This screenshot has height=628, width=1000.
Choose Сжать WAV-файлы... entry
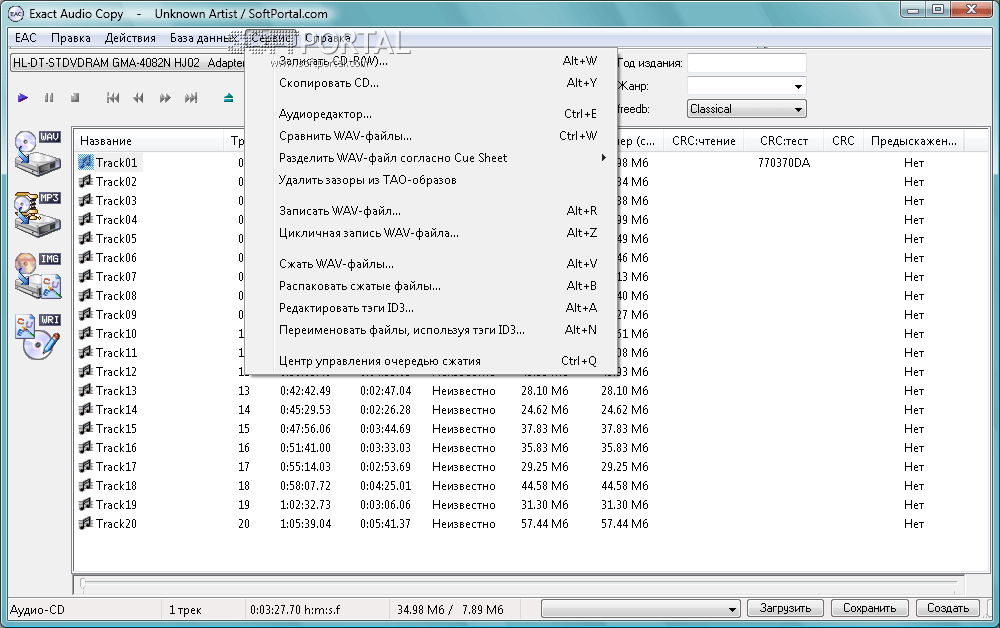point(431,264)
